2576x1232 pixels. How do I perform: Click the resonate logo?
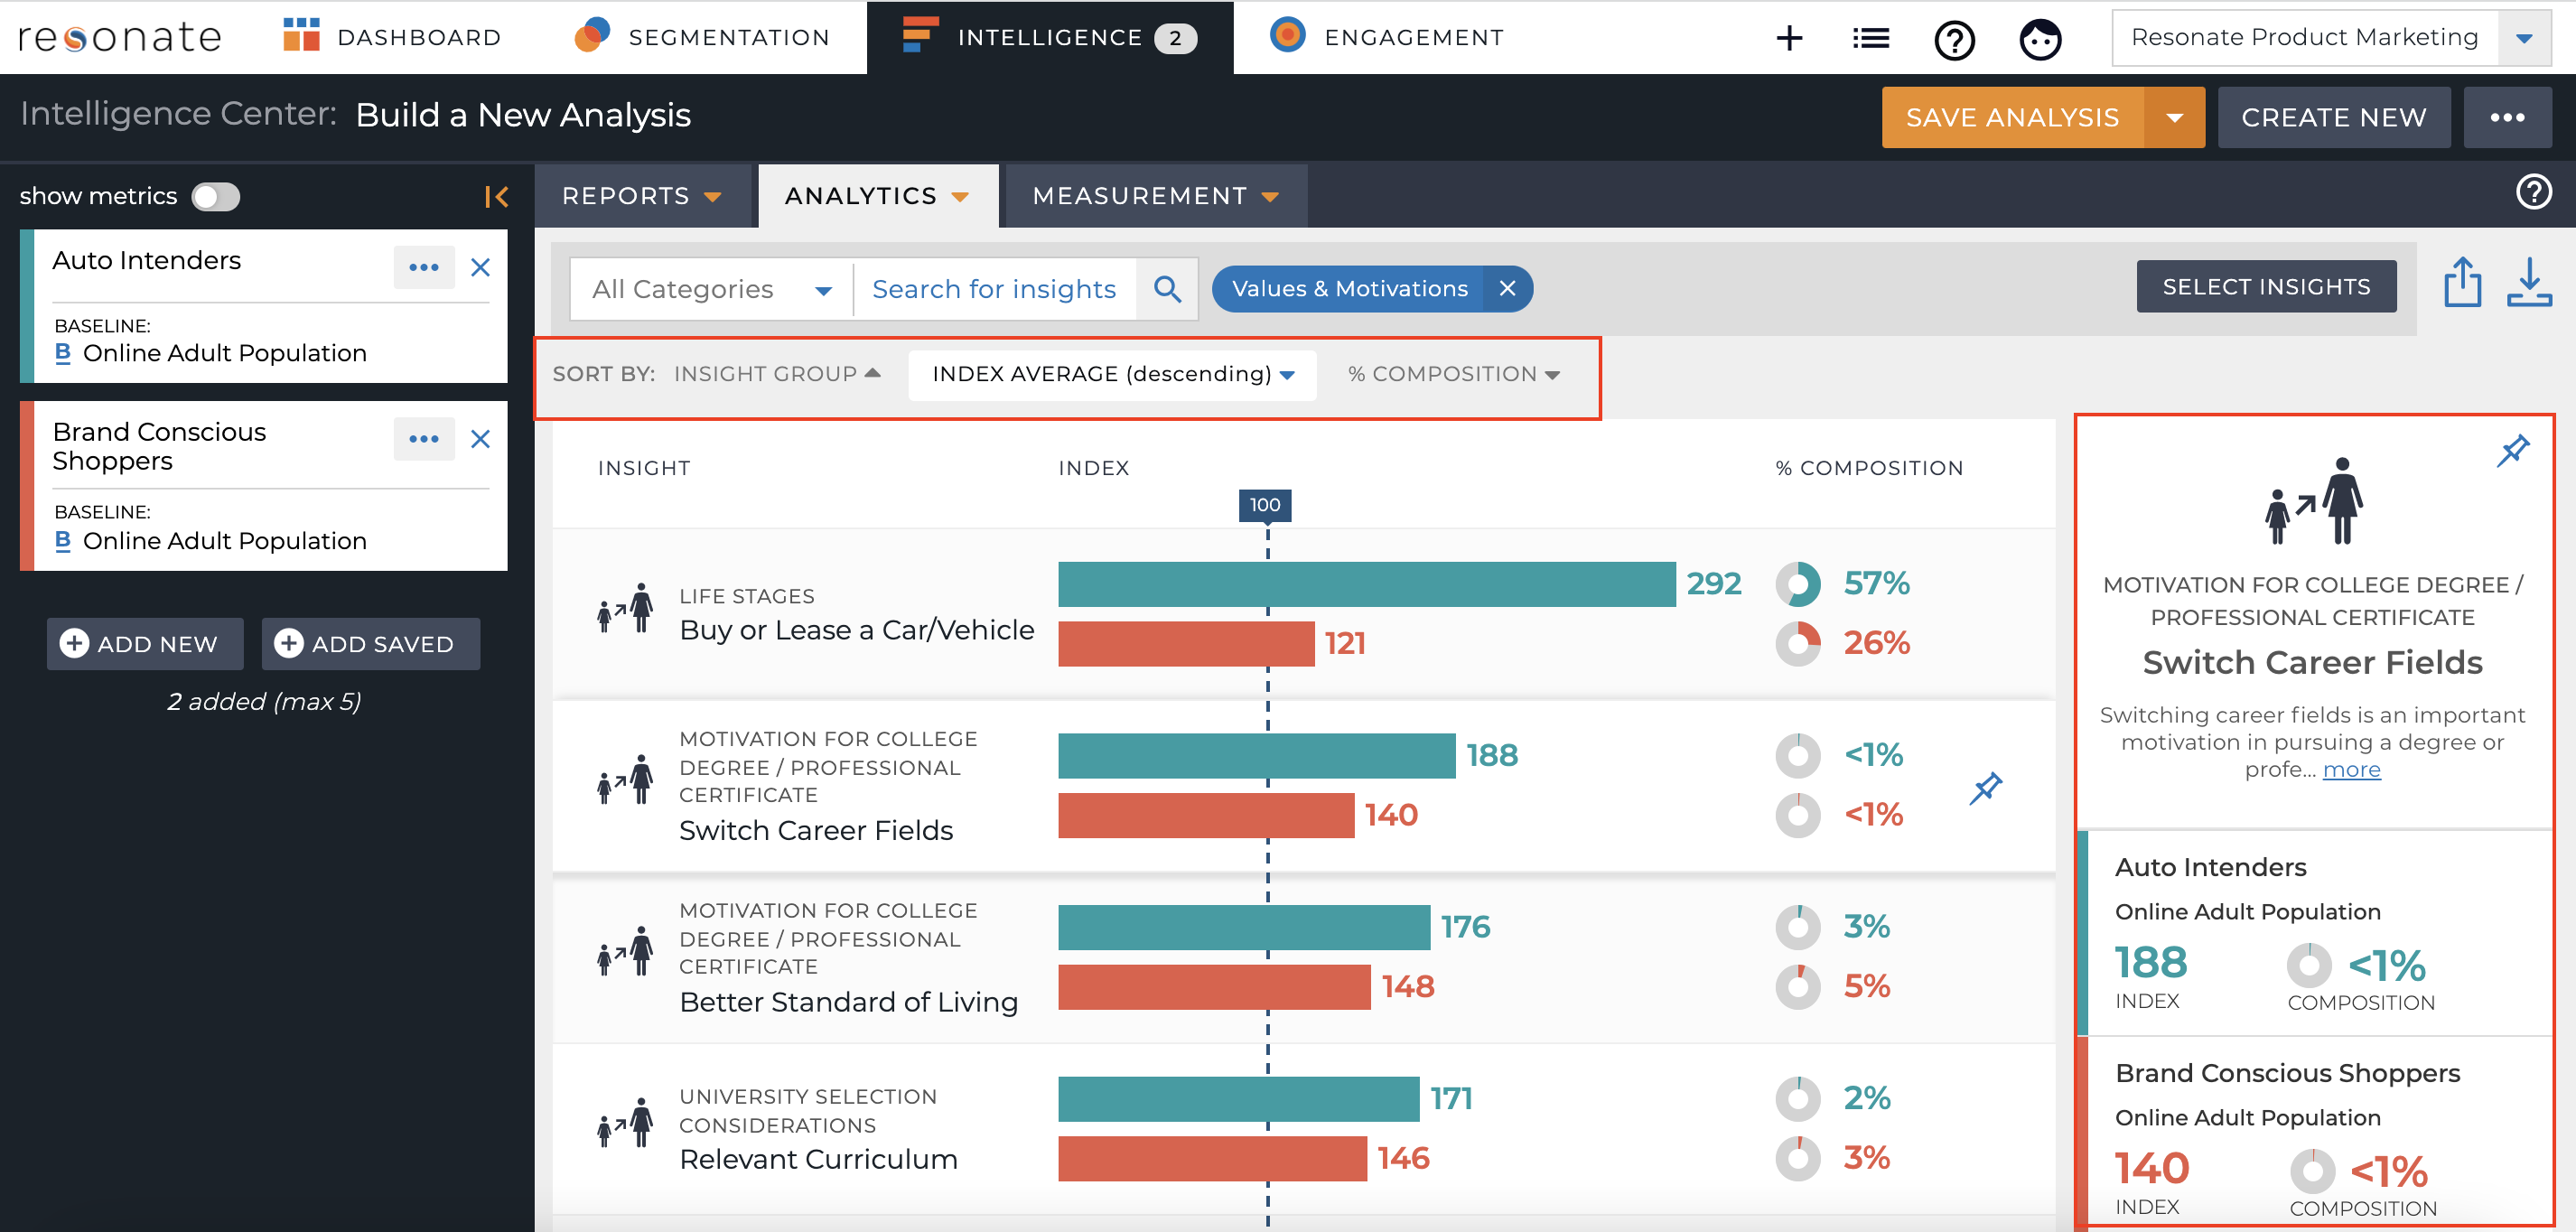tap(120, 37)
